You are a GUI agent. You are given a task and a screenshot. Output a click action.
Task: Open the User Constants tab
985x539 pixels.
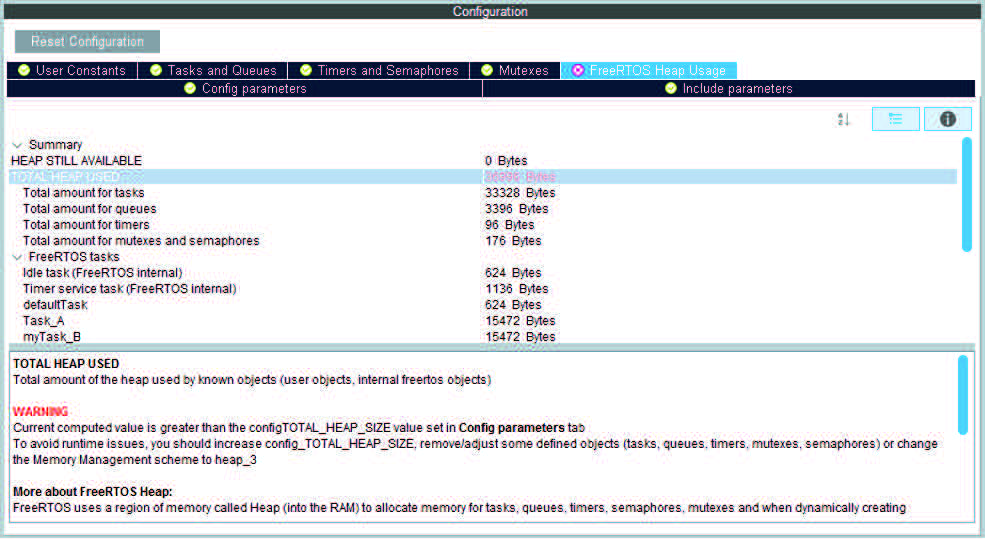[72, 70]
